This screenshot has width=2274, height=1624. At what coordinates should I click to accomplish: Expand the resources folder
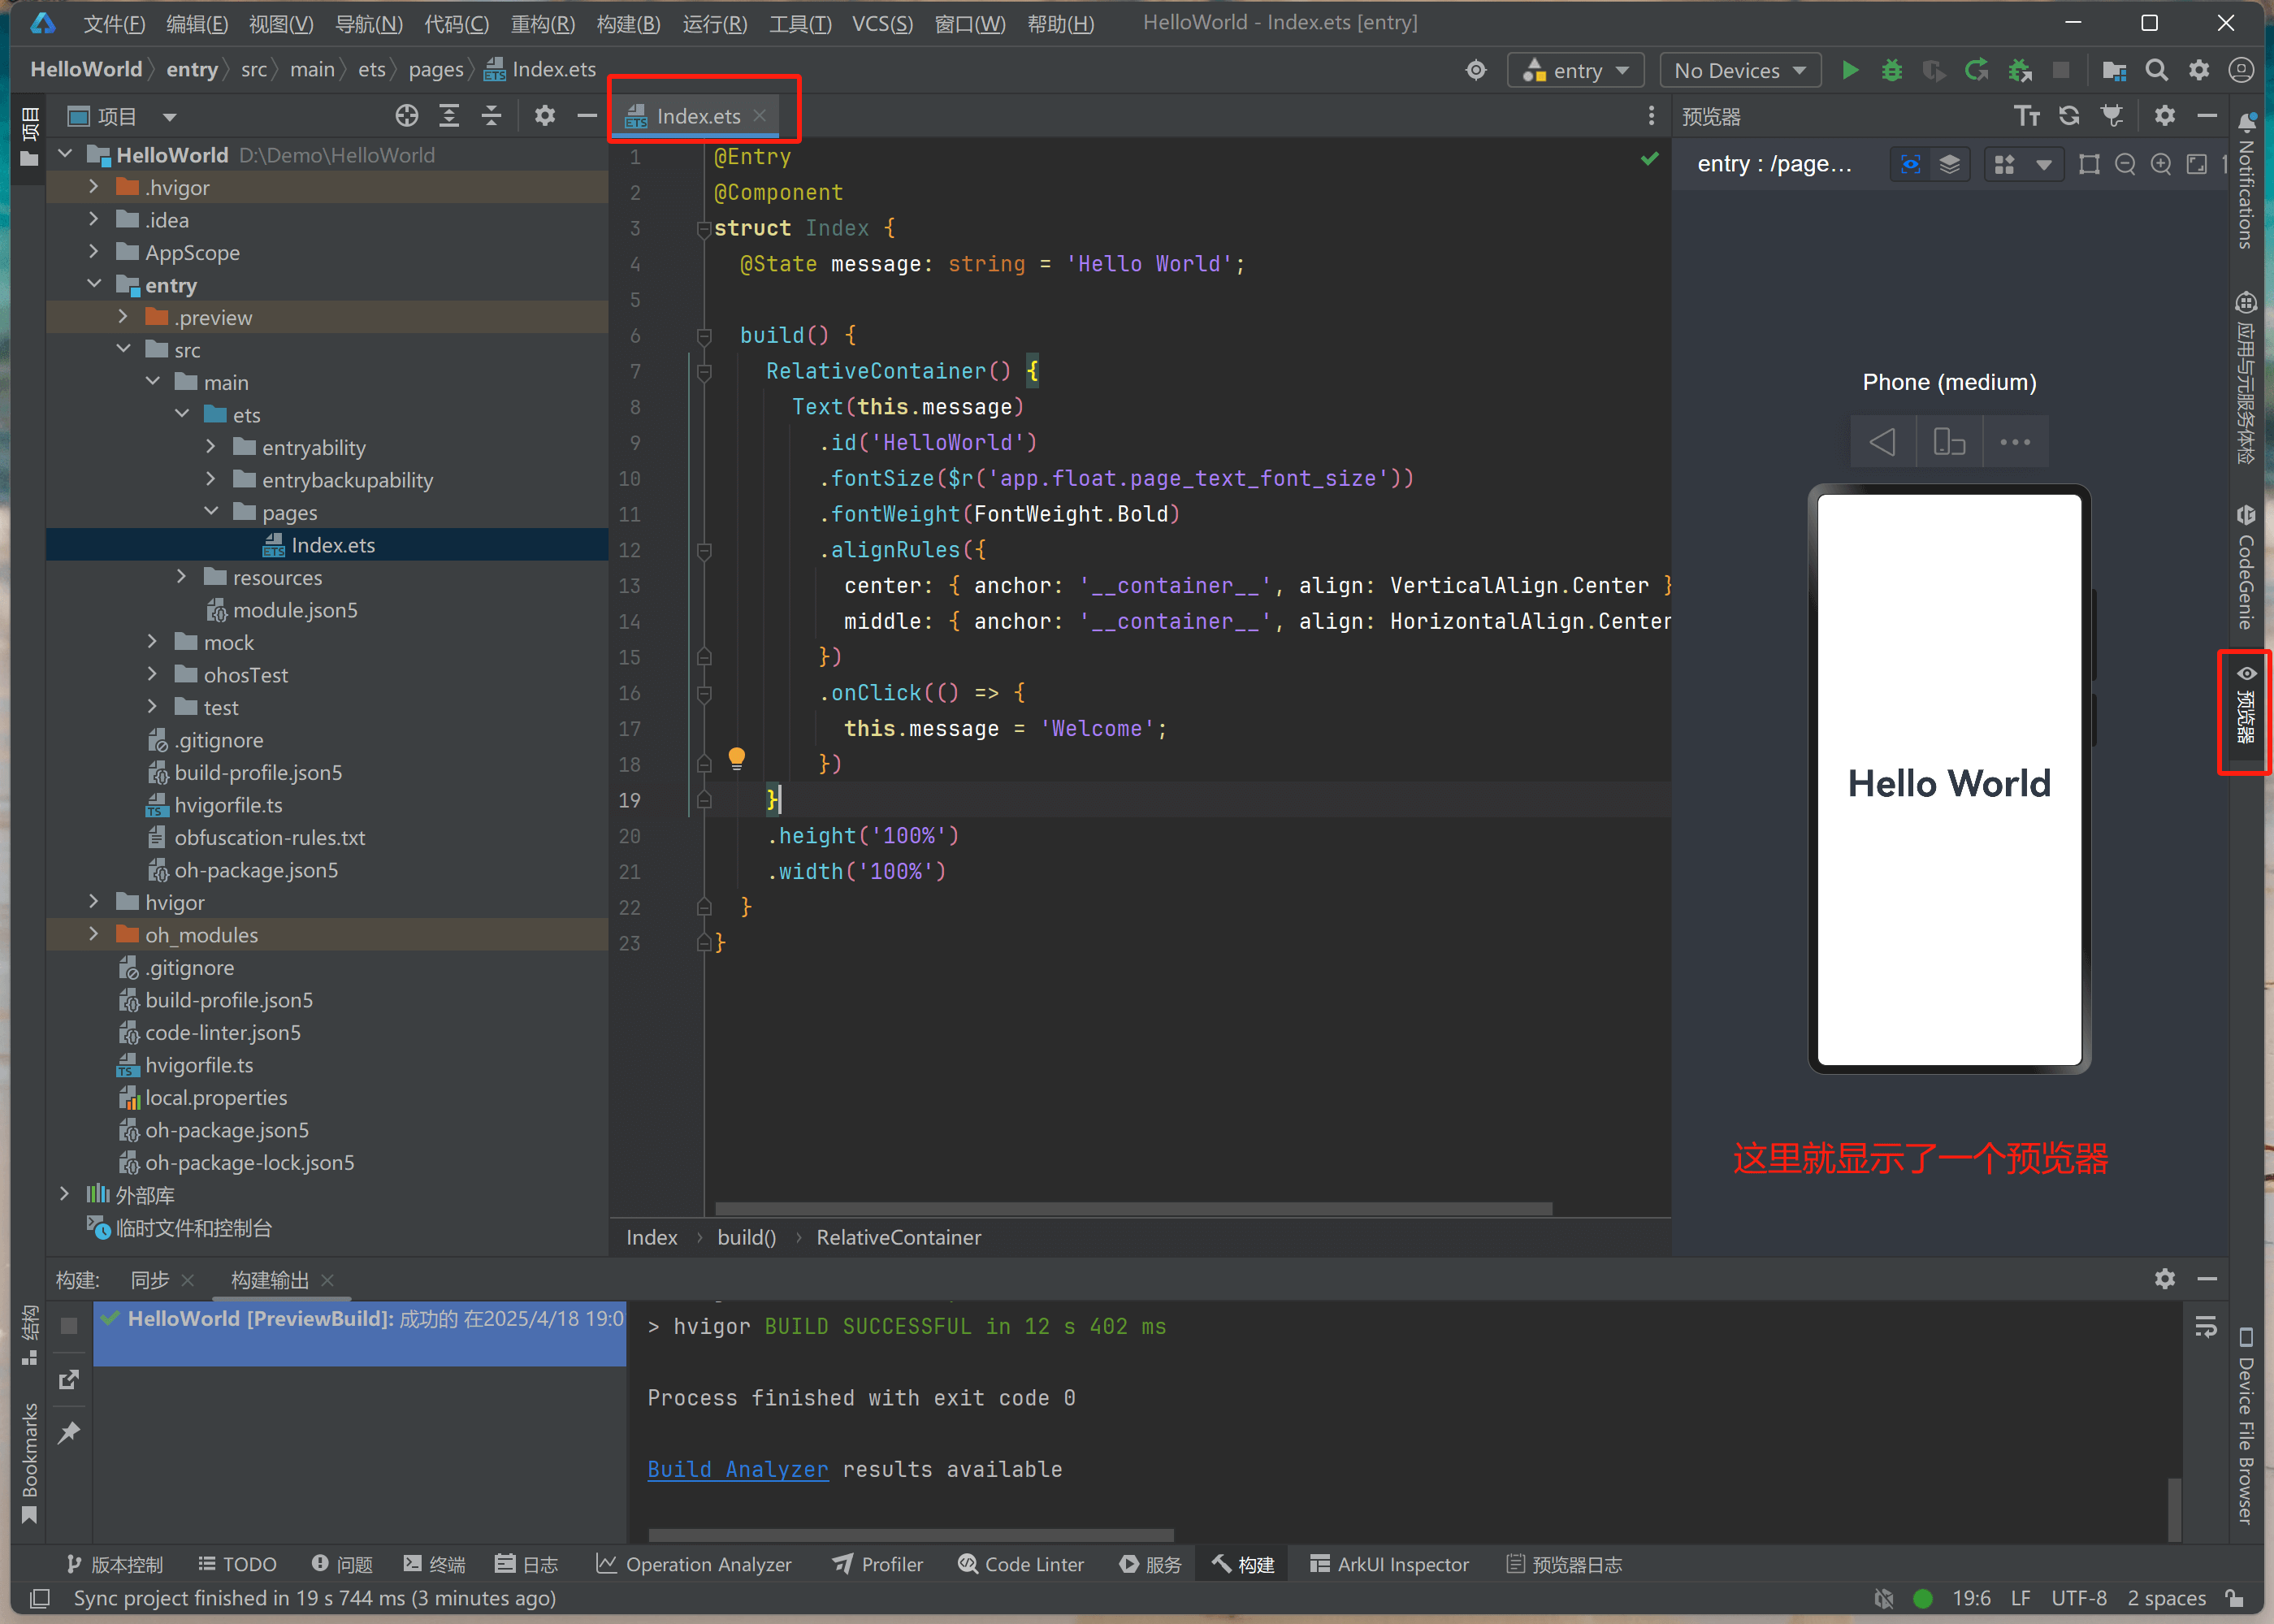click(181, 577)
